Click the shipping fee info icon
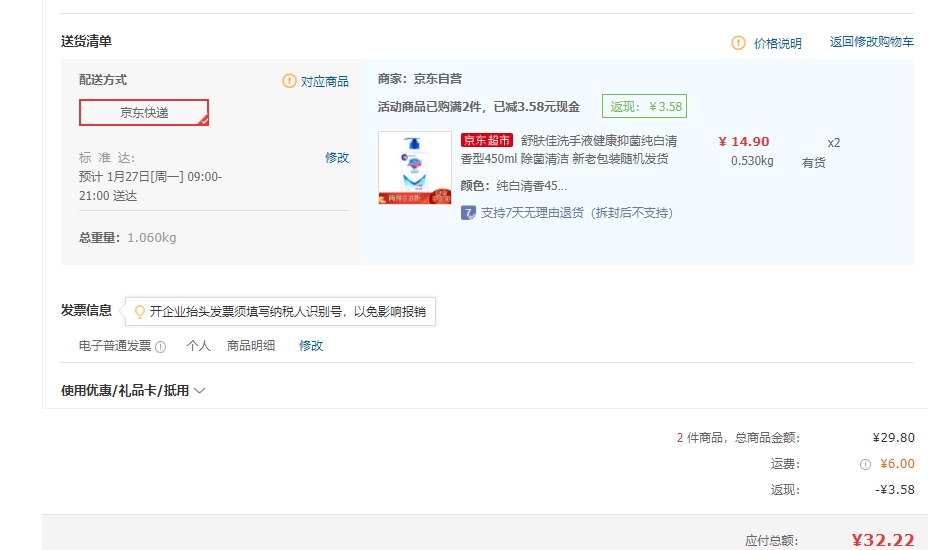Image resolution: width=928 pixels, height=550 pixels. [x=865, y=465]
